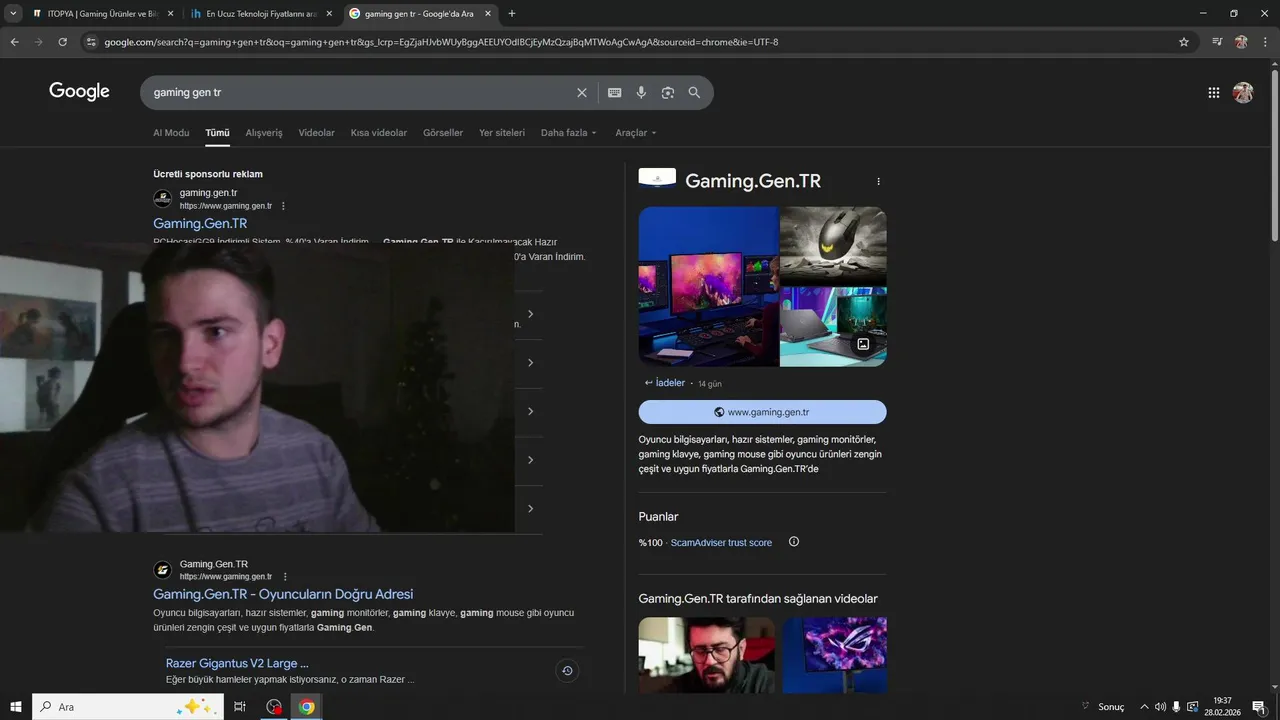Image resolution: width=1280 pixels, height=720 pixels.
Task: Open Task View on the taskbar
Action: (240, 707)
